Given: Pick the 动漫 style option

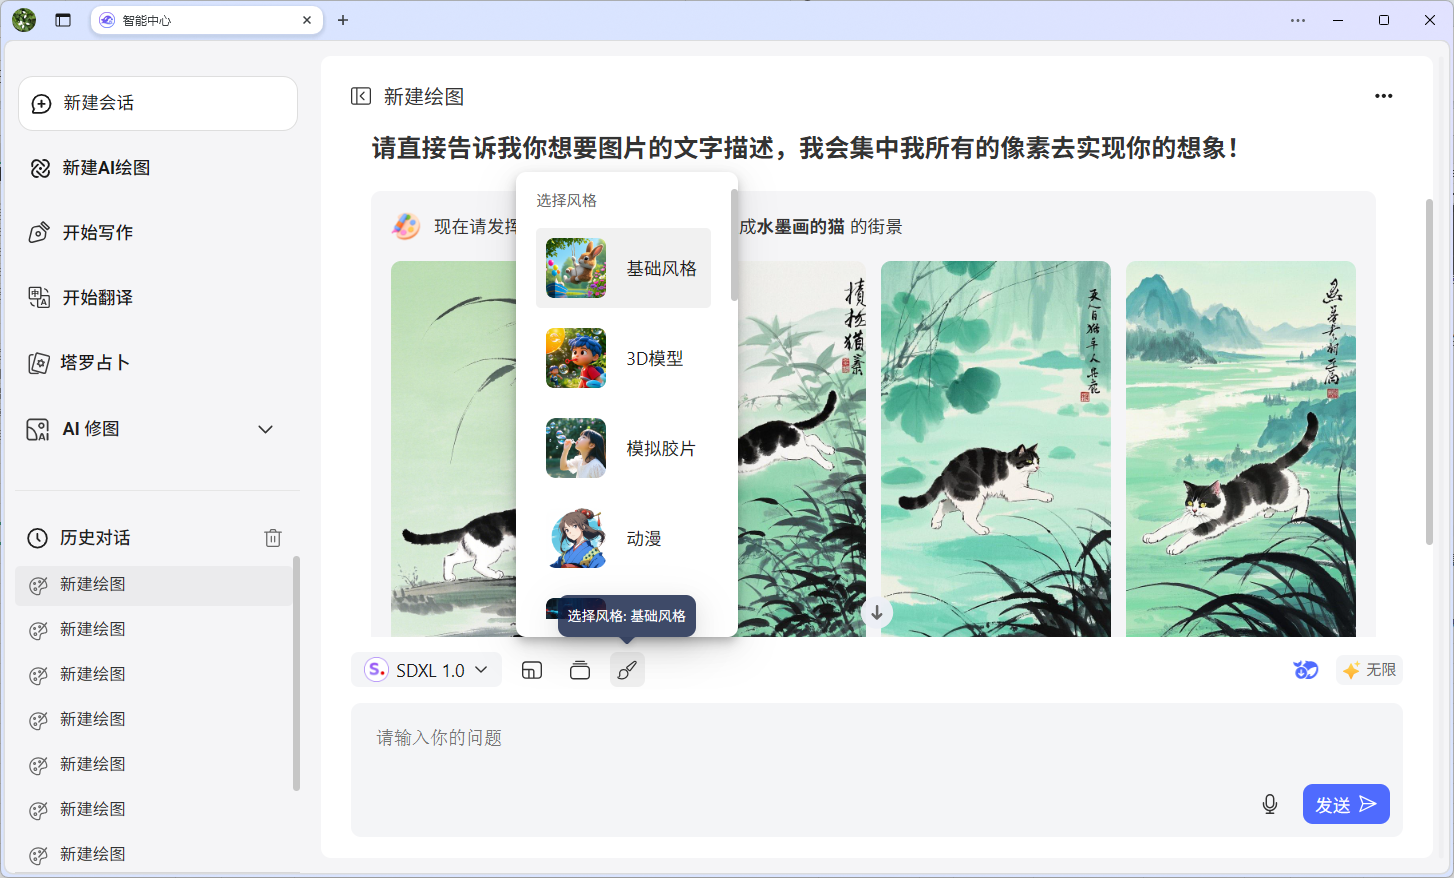Looking at the screenshot, I should pyautogui.click(x=623, y=538).
